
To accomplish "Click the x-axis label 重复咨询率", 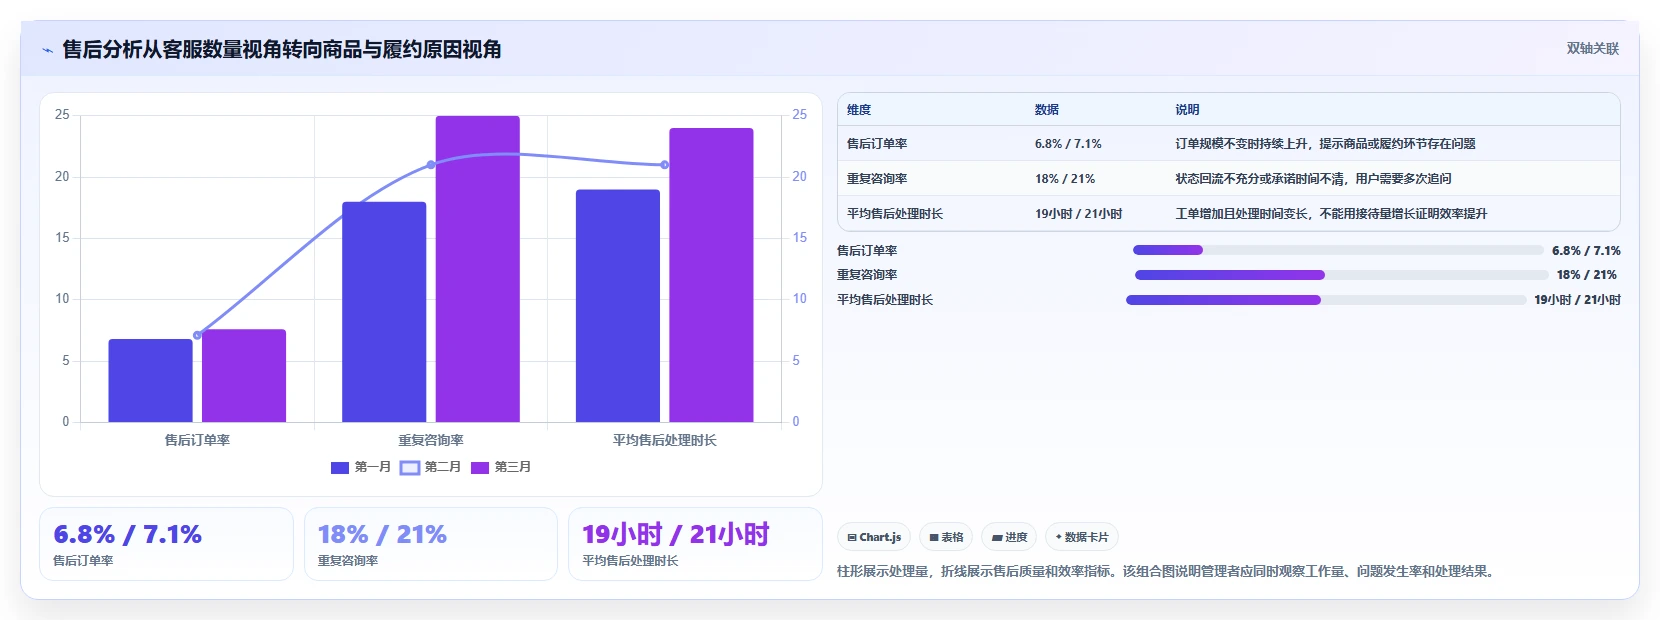I will [x=431, y=440].
